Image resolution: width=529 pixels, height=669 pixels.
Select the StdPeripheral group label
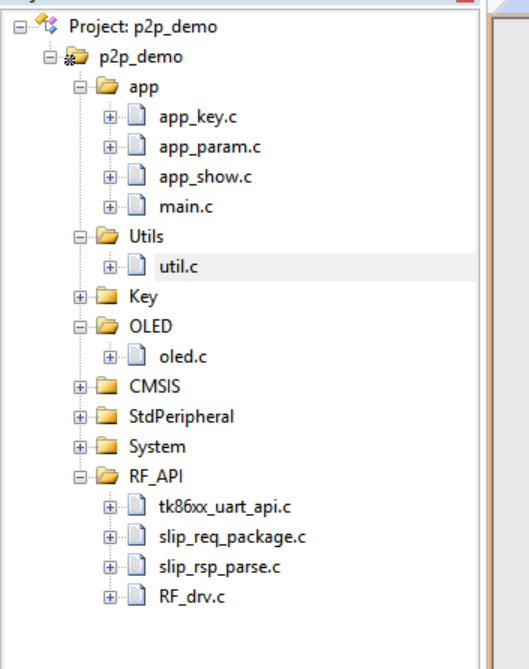(x=182, y=417)
